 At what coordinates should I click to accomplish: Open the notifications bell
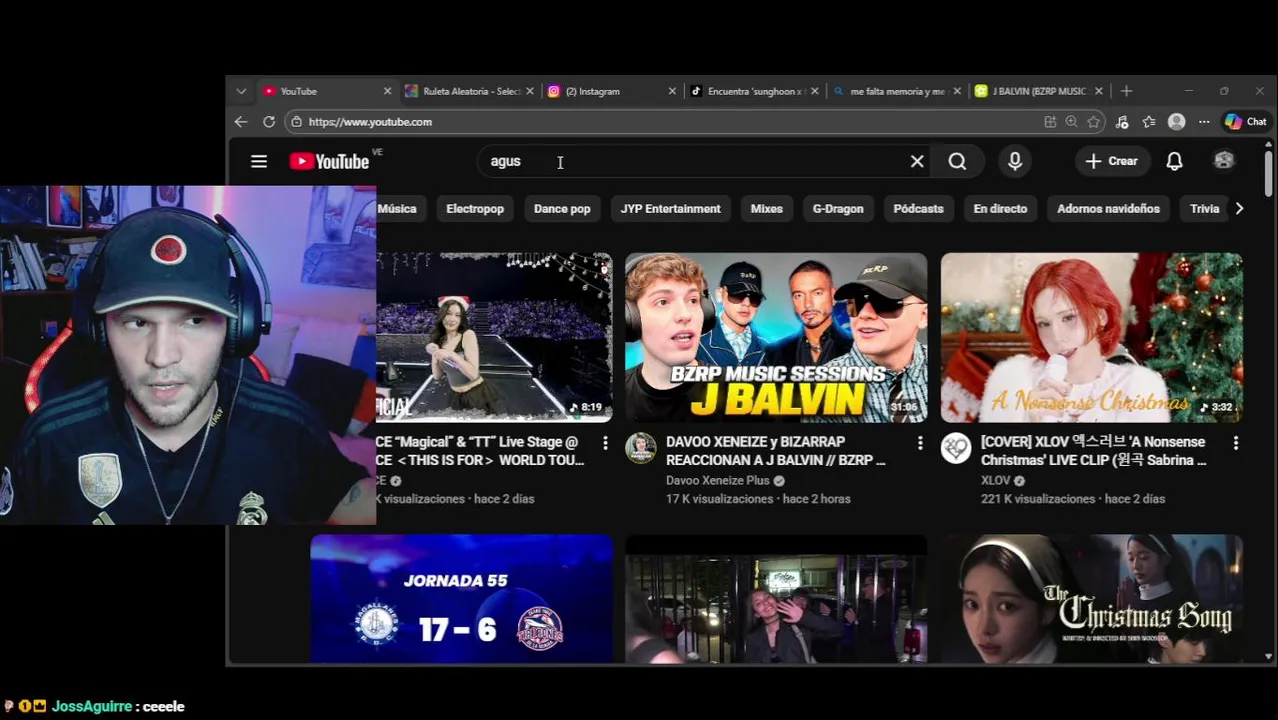point(1174,161)
